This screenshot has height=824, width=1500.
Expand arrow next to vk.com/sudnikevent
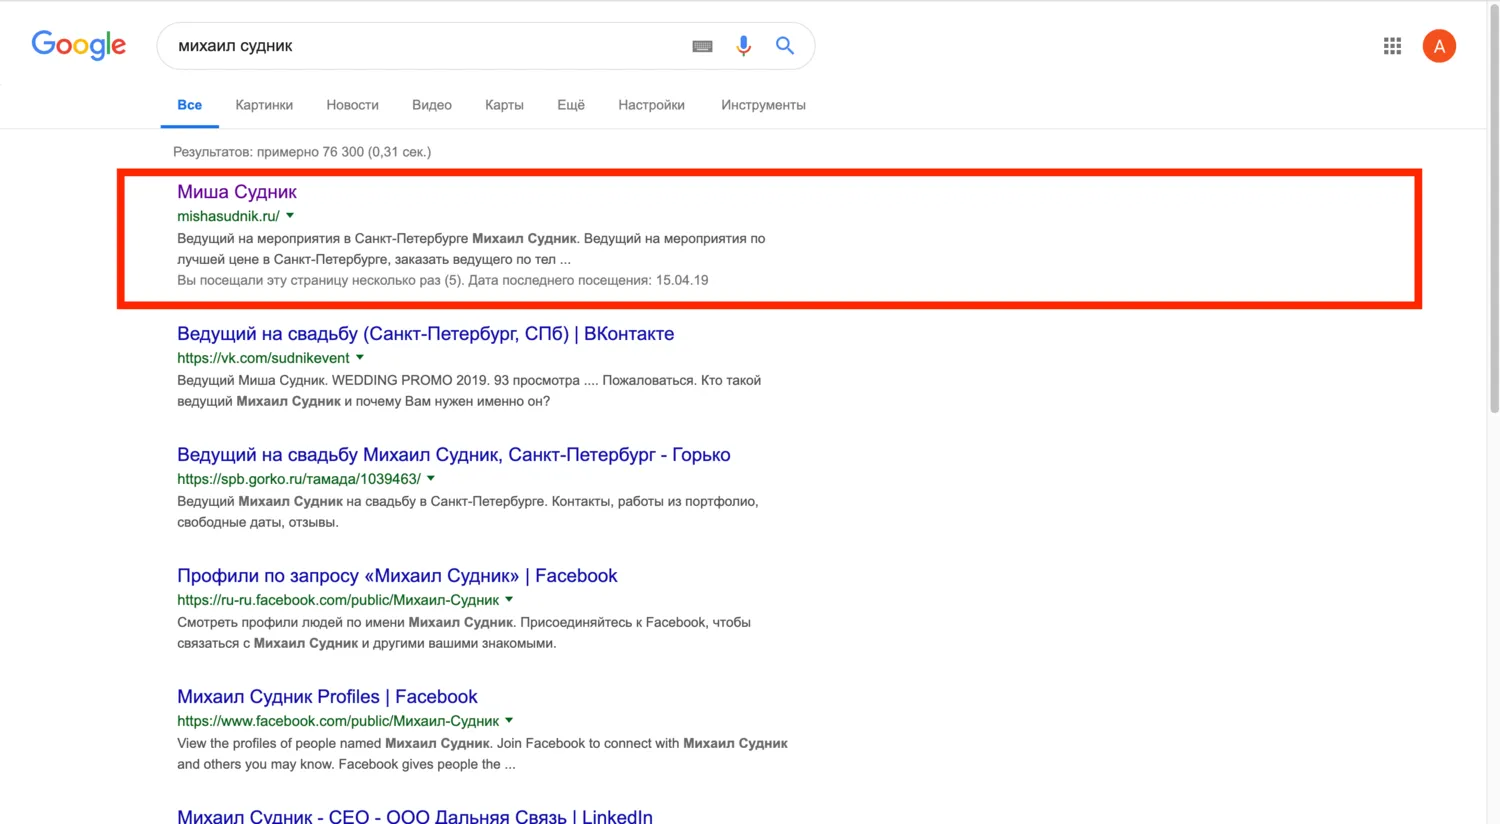click(360, 358)
